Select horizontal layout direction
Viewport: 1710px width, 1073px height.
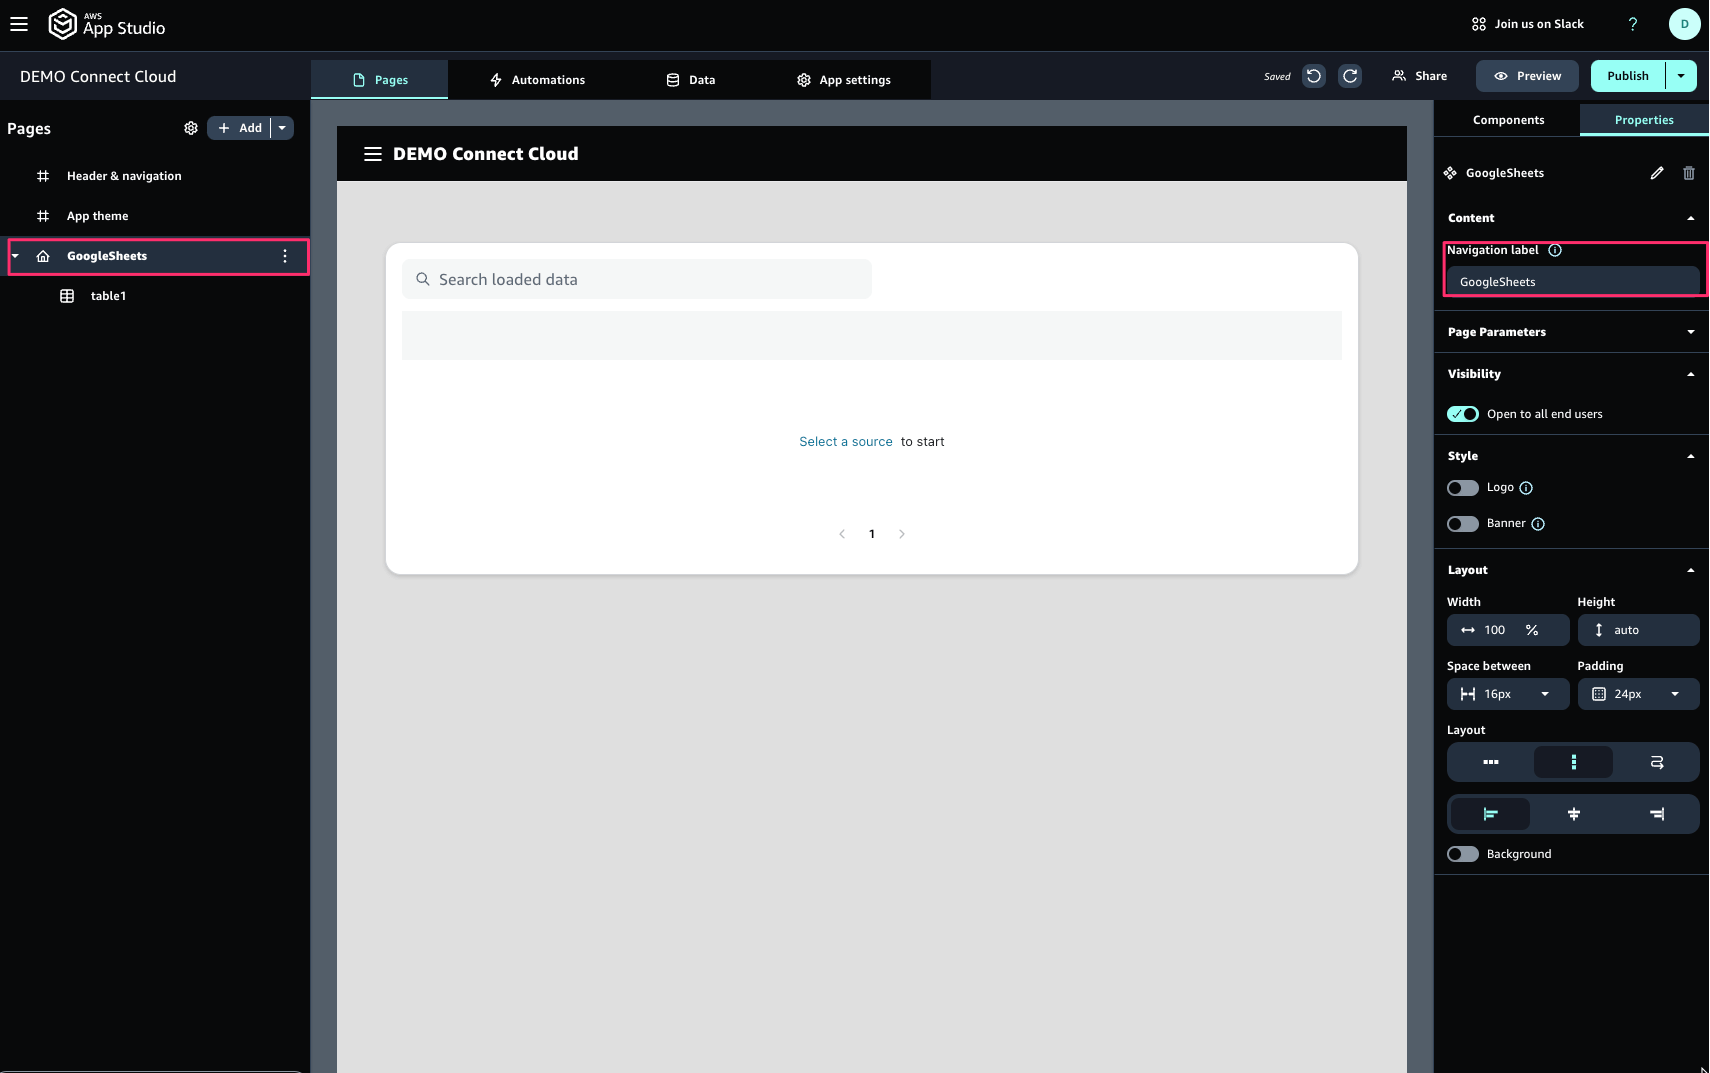[1491, 762]
